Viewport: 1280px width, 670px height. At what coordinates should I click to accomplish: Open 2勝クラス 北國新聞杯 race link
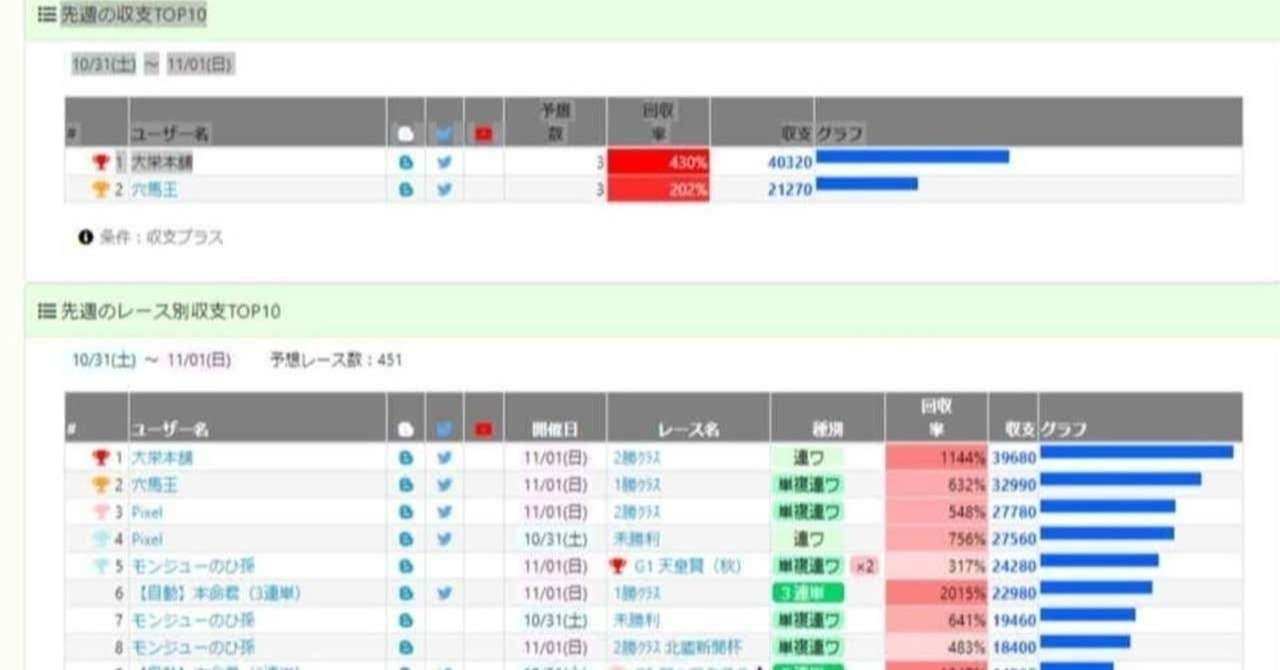[678, 647]
